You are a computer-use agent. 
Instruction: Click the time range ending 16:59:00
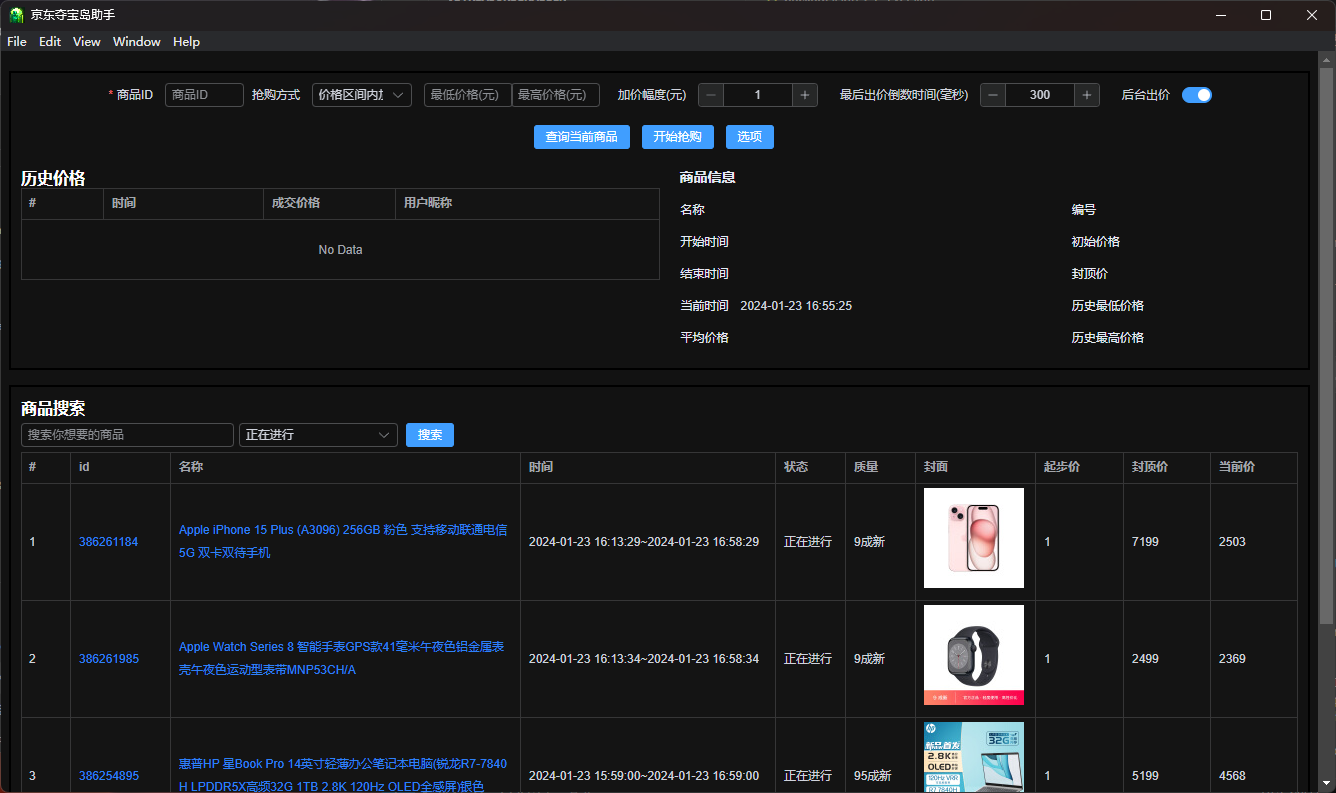pos(644,776)
